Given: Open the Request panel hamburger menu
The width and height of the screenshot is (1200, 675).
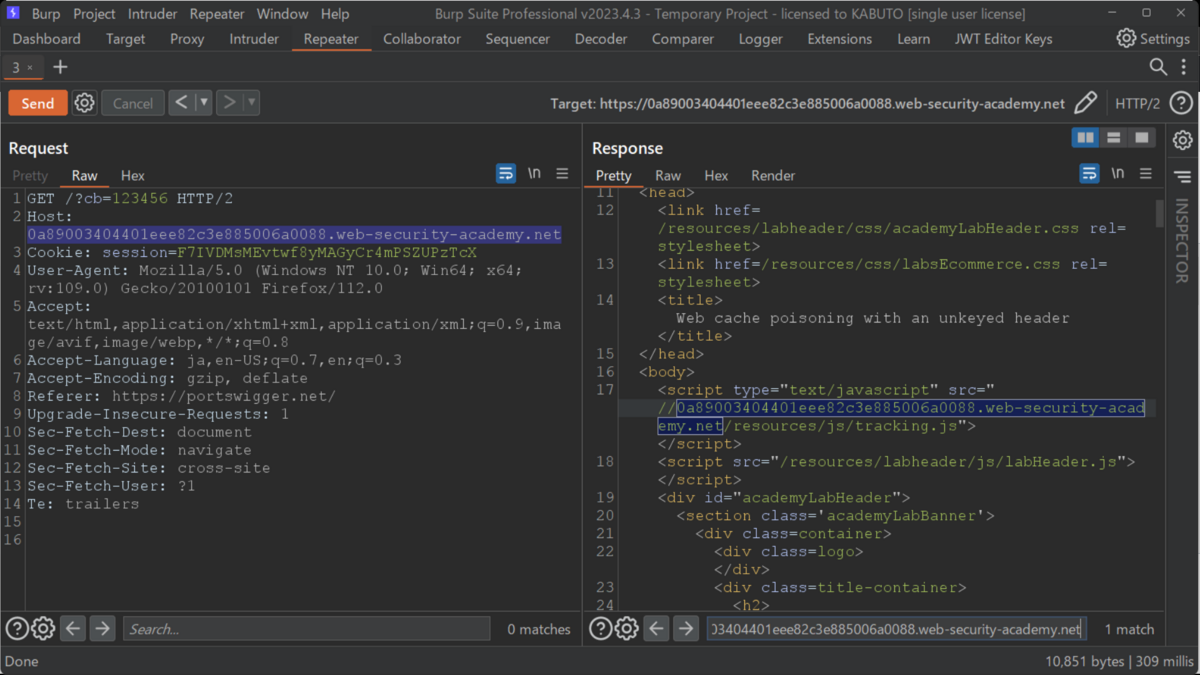Looking at the screenshot, I should click(562, 174).
